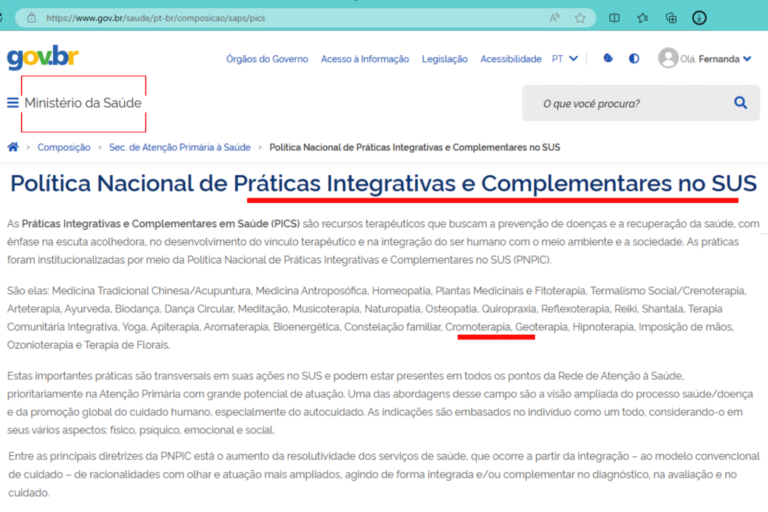768x512 pixels.
Task: Open browser collections icon
Action: (x=671, y=18)
